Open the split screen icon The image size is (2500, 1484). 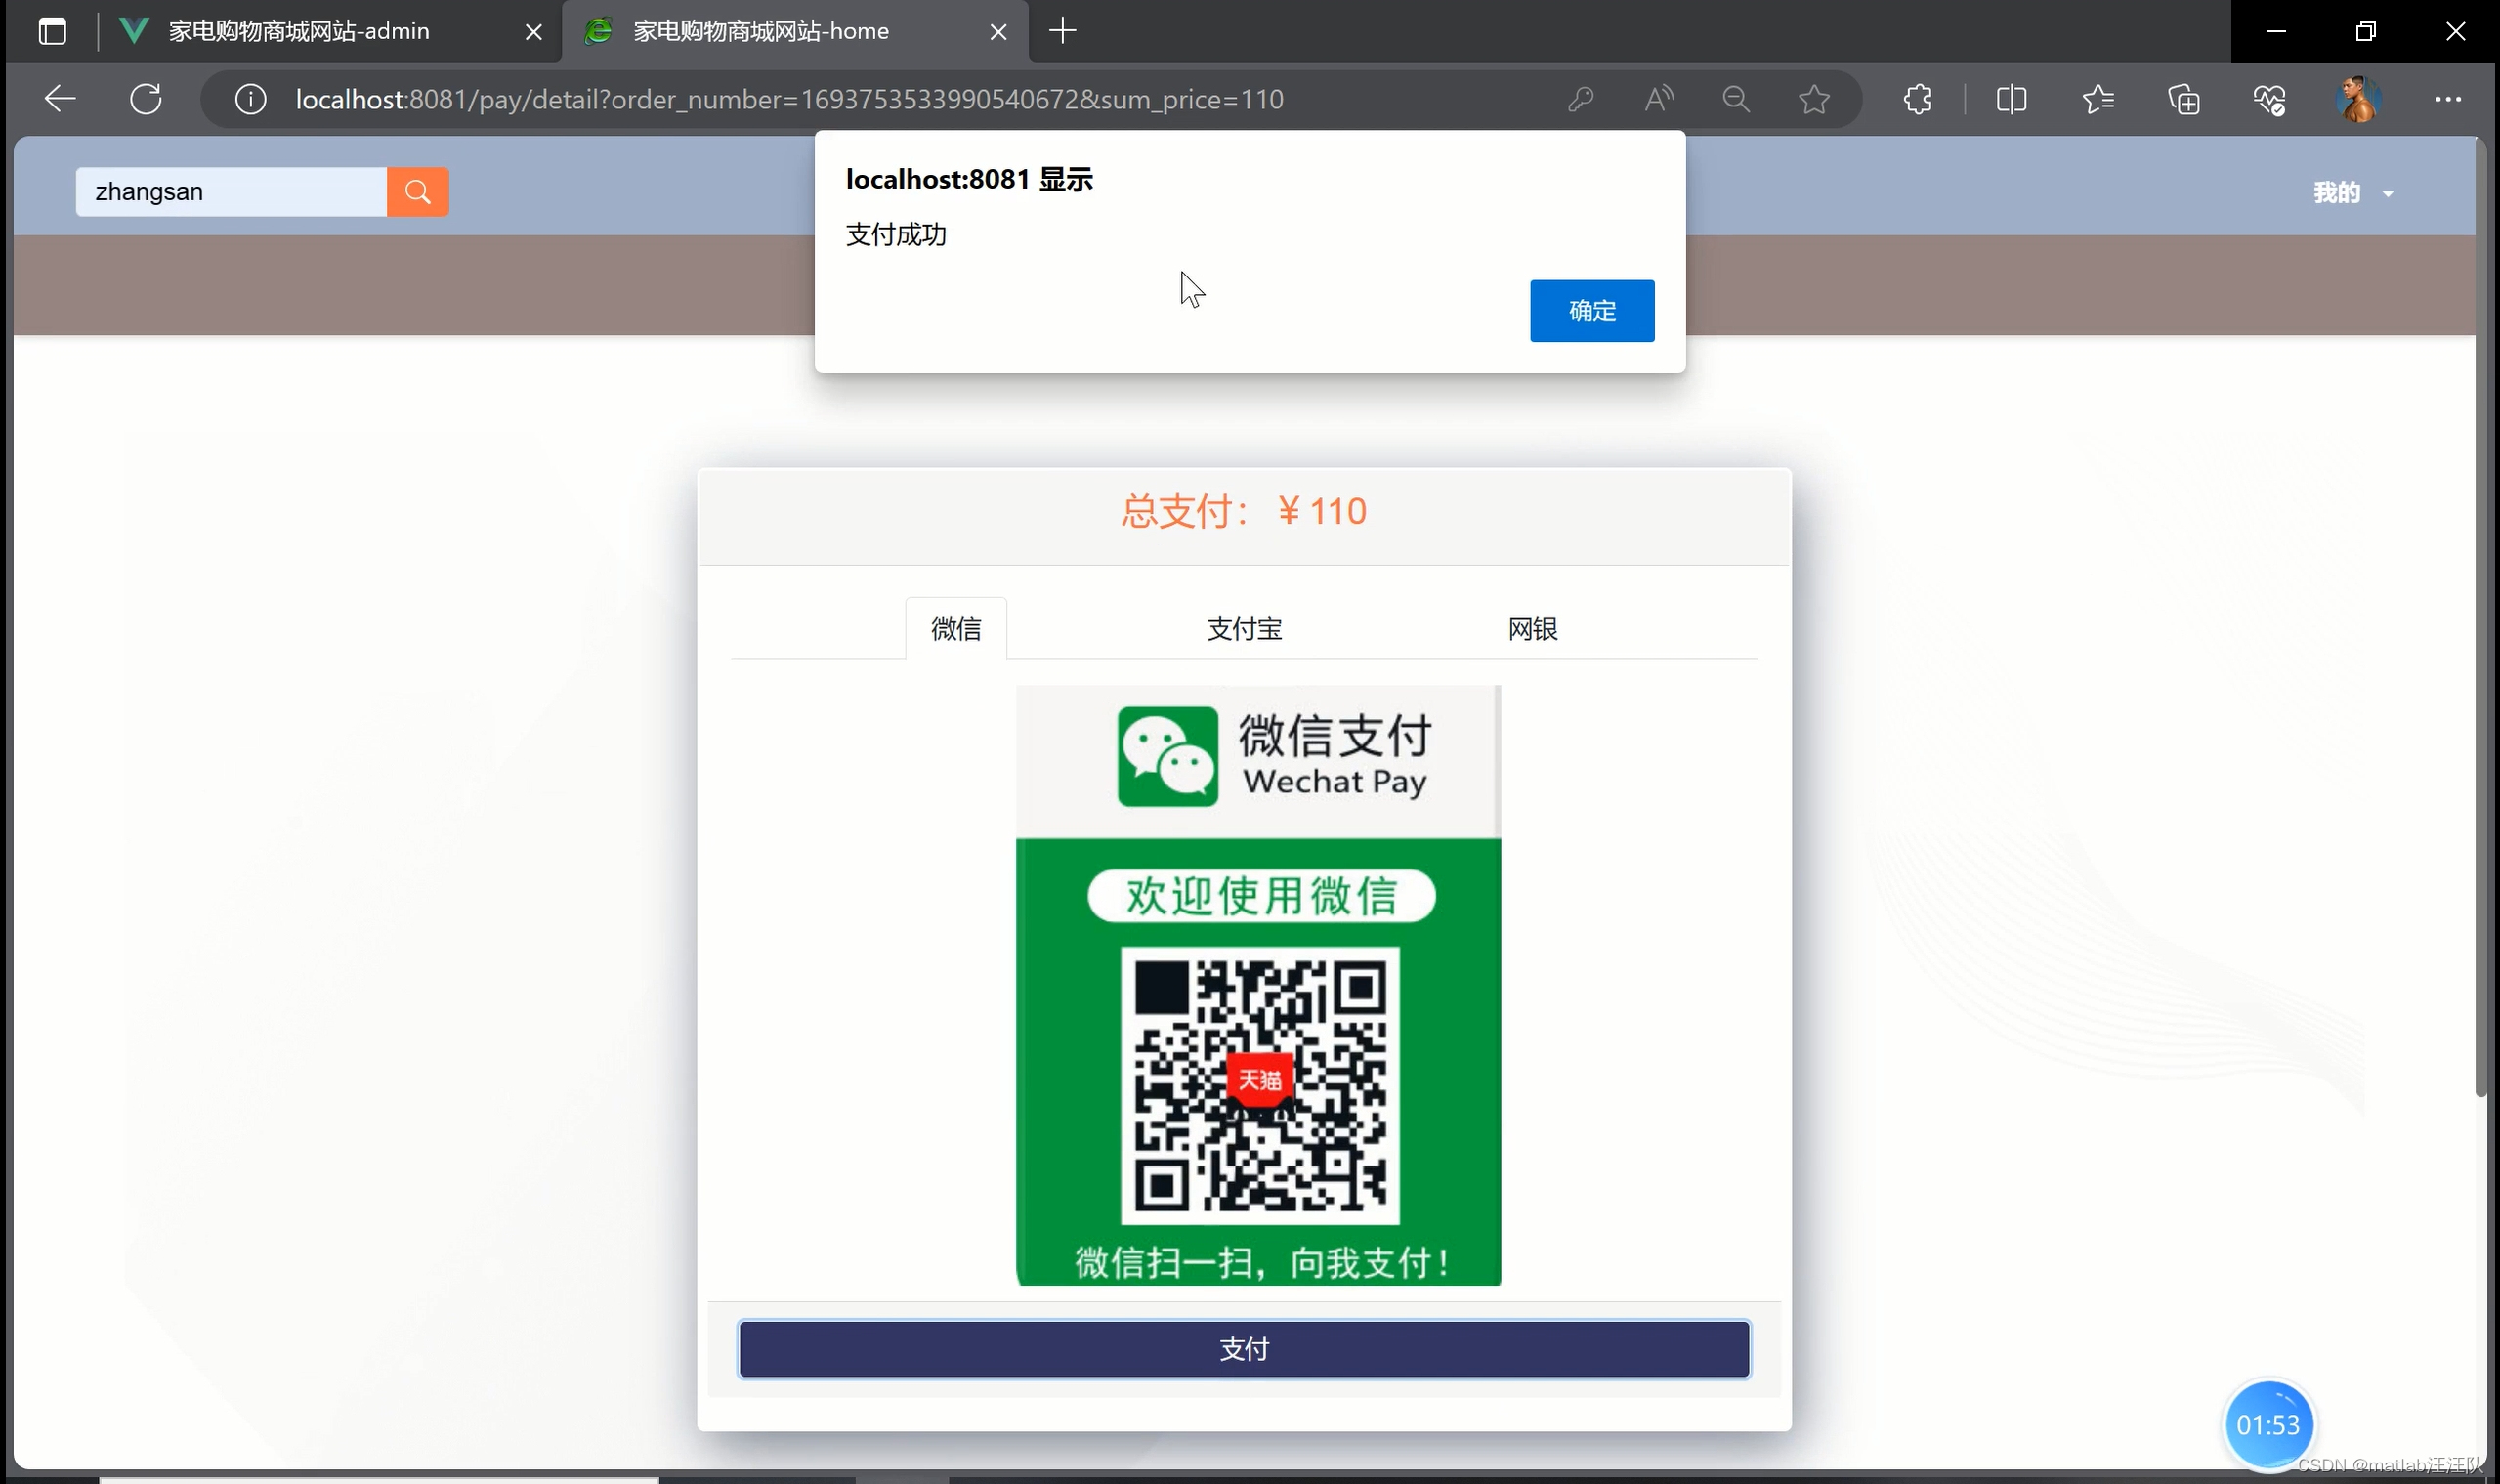pyautogui.click(x=2011, y=99)
